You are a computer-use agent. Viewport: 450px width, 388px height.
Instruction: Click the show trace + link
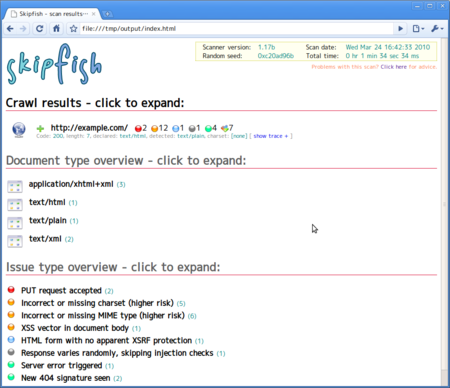270,136
